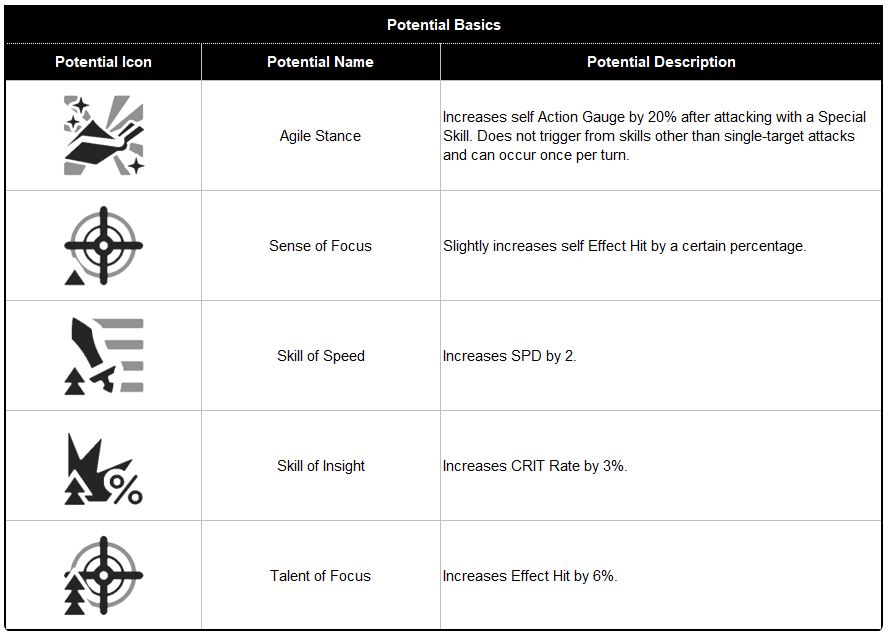Image resolution: width=892 pixels, height=634 pixels.
Task: Click the Skill of Speed name
Action: point(321,356)
